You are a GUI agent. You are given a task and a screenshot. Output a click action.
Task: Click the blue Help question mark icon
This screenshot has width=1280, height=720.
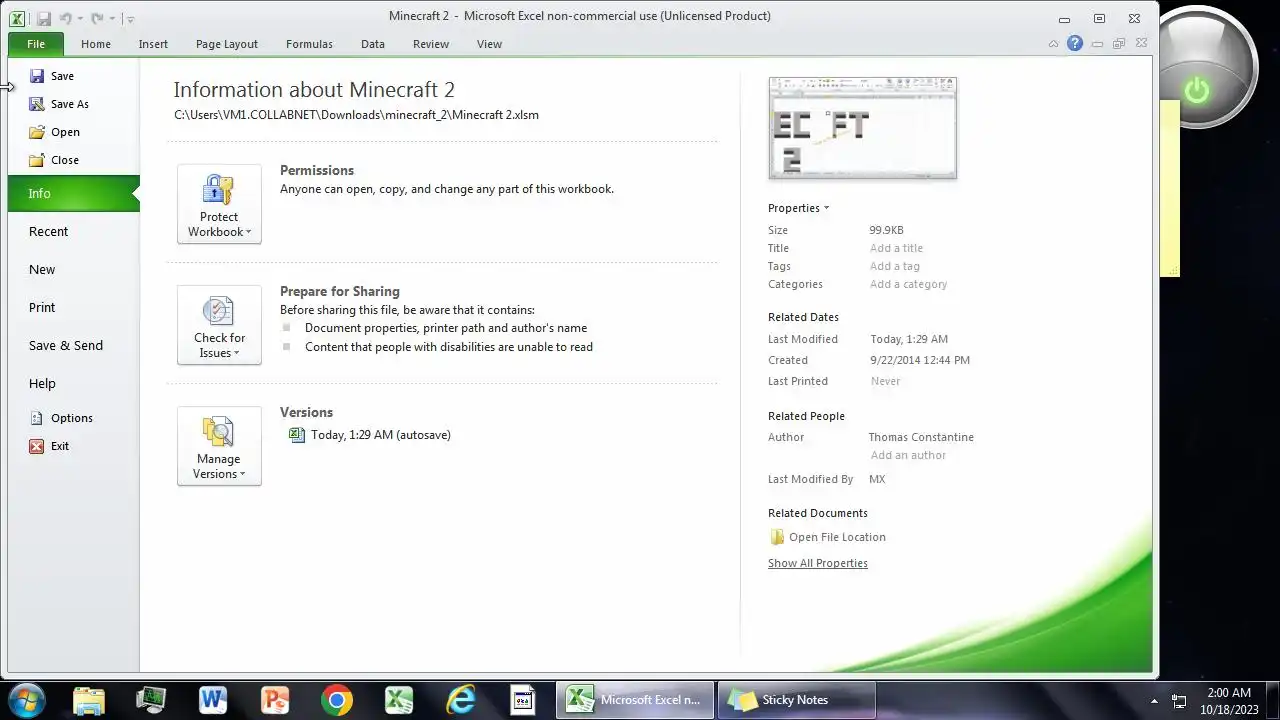[x=1075, y=43]
